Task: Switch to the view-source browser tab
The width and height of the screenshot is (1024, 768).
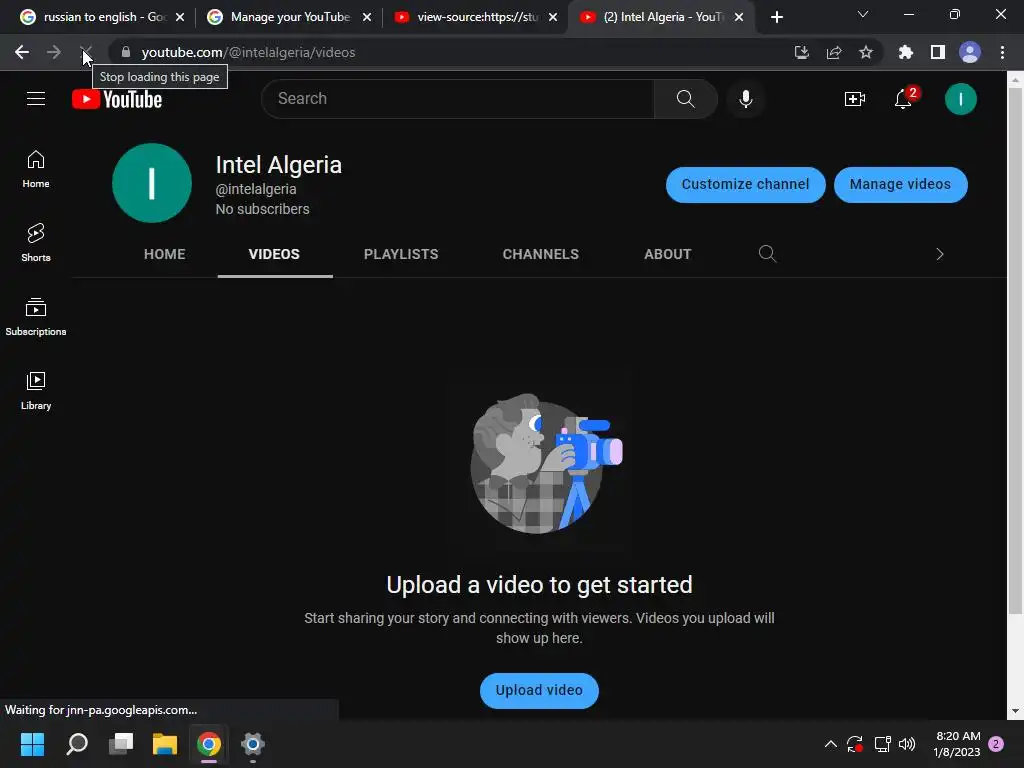Action: (476, 17)
